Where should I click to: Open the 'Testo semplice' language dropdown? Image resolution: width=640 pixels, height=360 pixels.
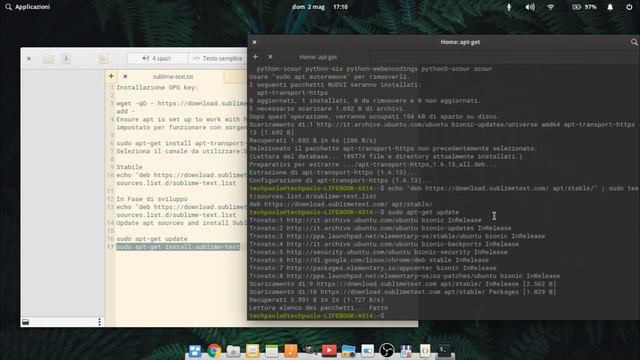click(x=218, y=59)
